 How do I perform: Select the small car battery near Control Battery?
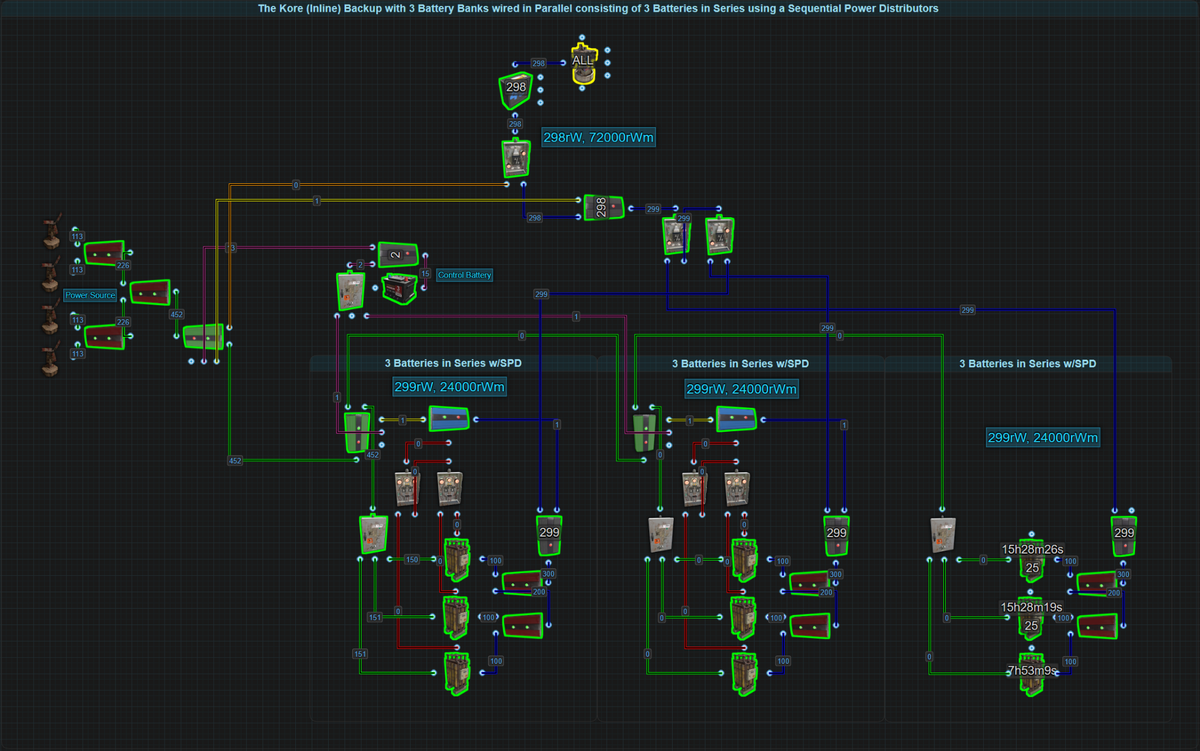[x=401, y=289]
